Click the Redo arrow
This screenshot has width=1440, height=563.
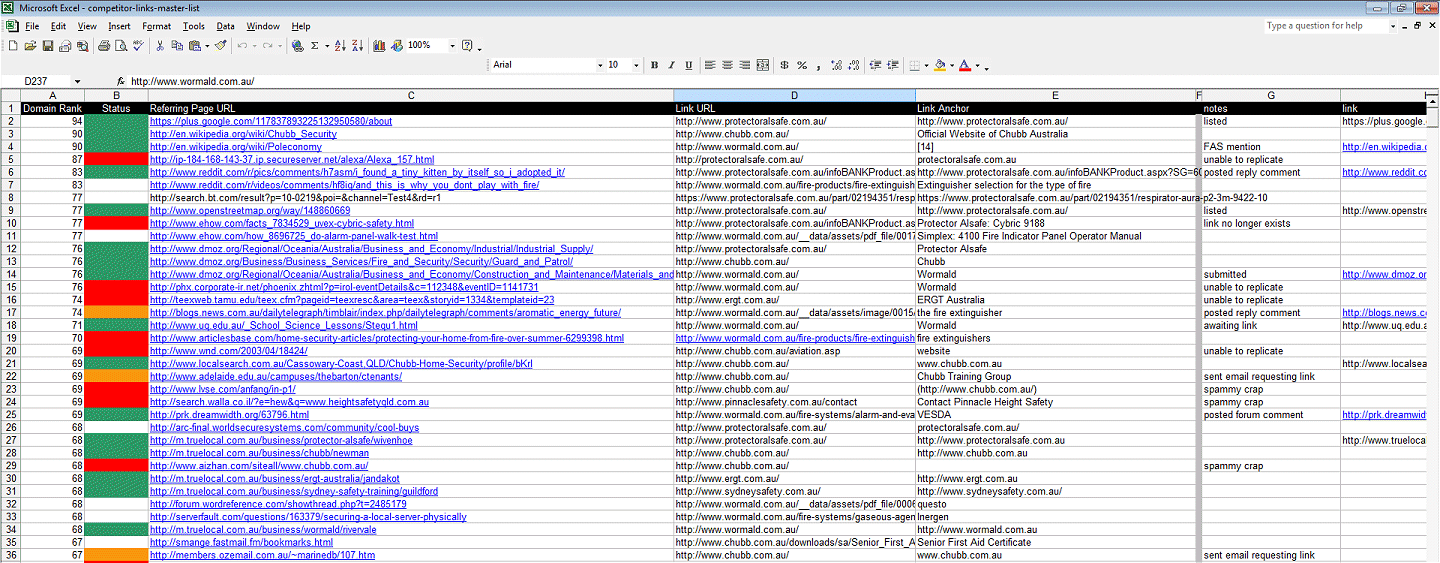click(x=267, y=45)
